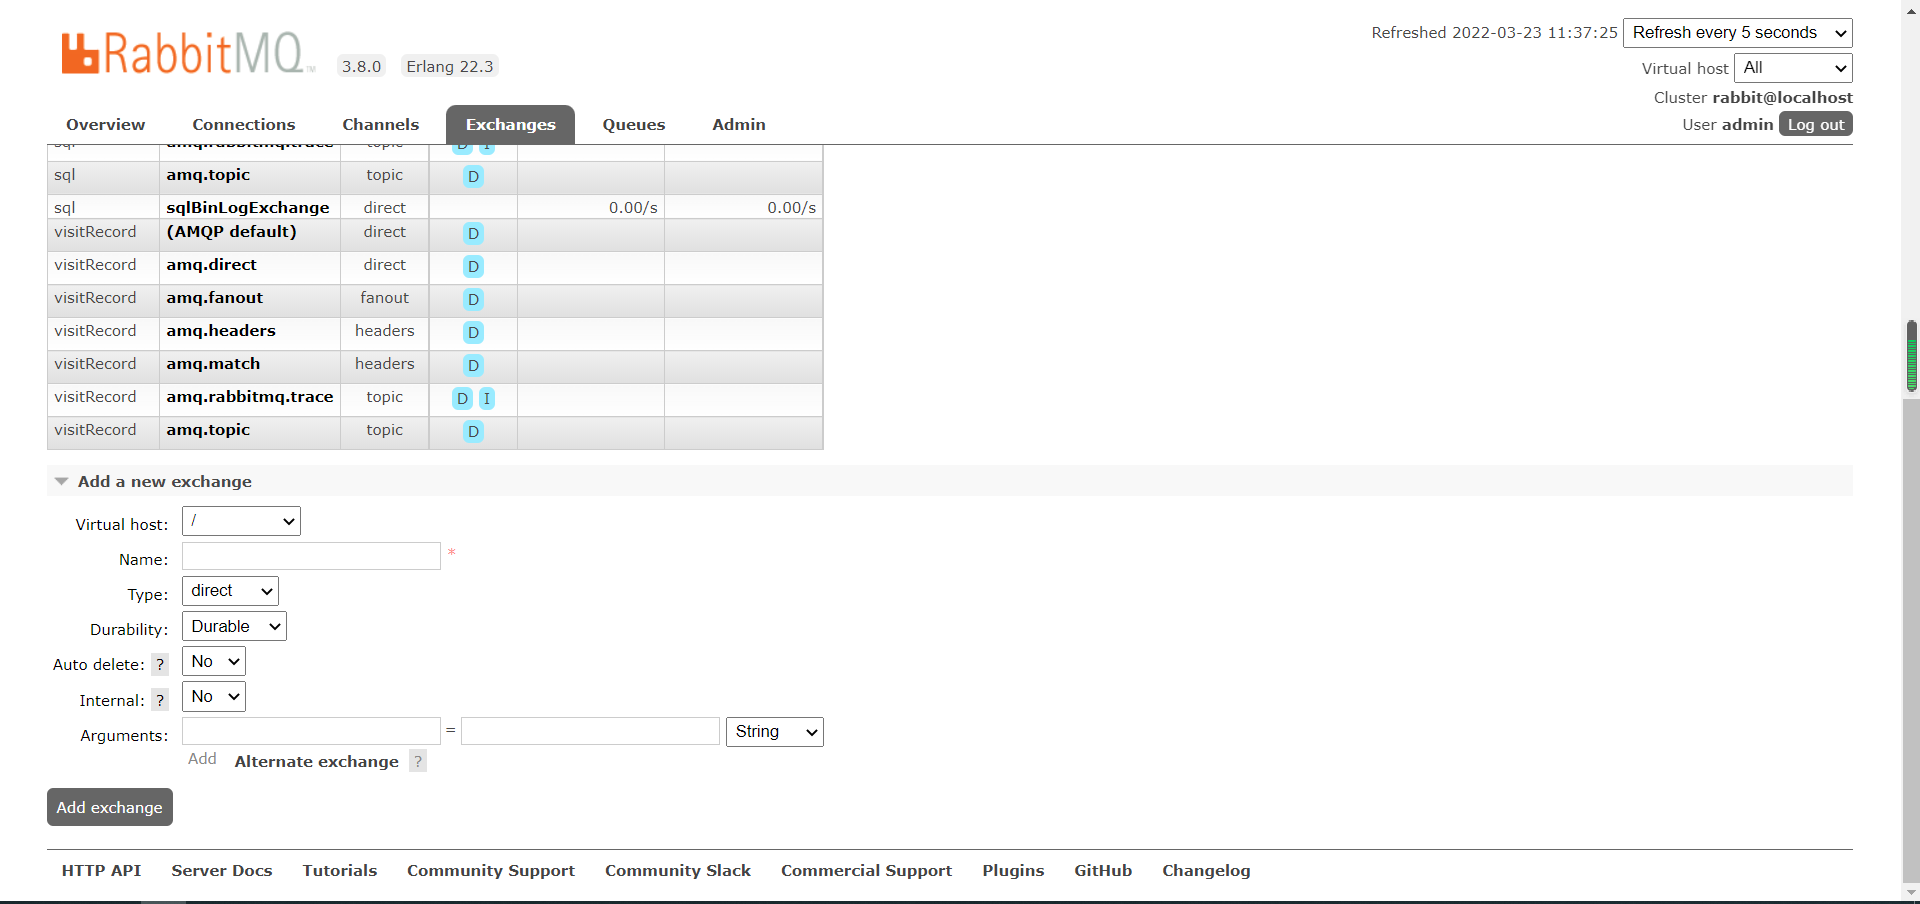
Task: Click D badge in visitRecord amq.rabbitmq.trace row
Action: coord(462,399)
